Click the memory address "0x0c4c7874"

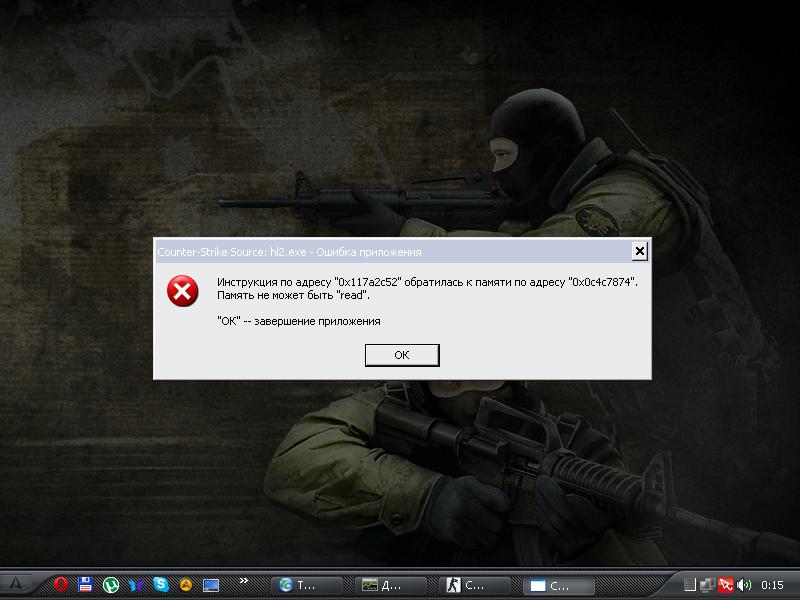pos(602,282)
